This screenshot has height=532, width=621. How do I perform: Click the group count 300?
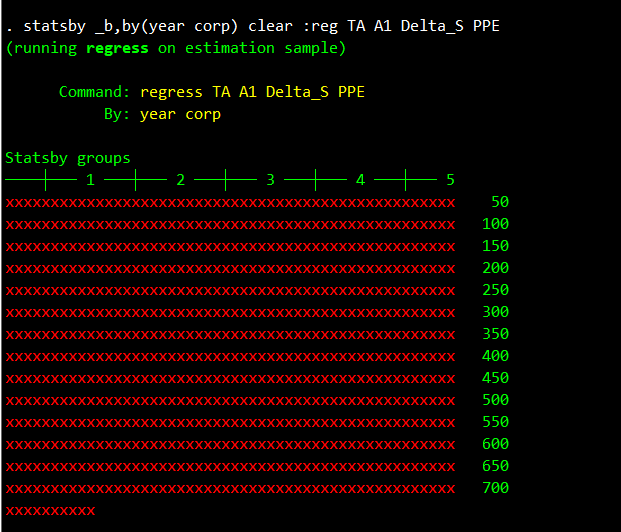[x=495, y=312]
